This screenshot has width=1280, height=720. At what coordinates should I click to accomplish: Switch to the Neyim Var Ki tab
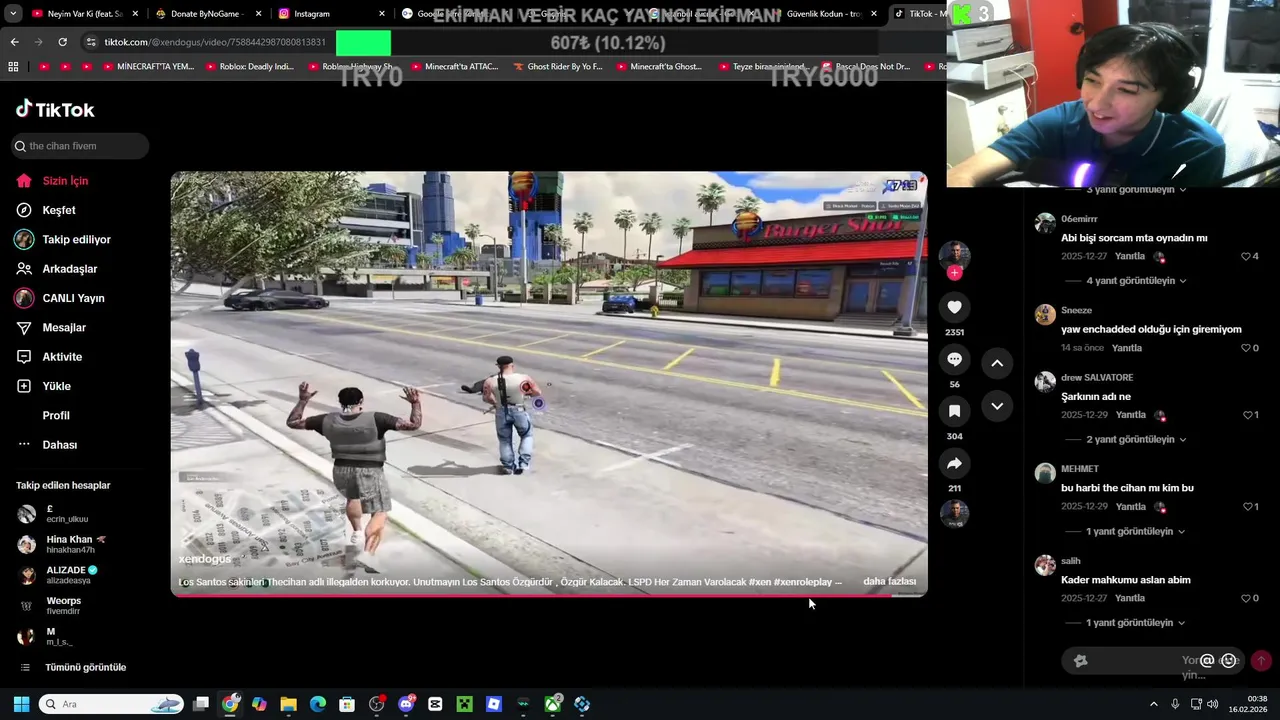pos(85,14)
